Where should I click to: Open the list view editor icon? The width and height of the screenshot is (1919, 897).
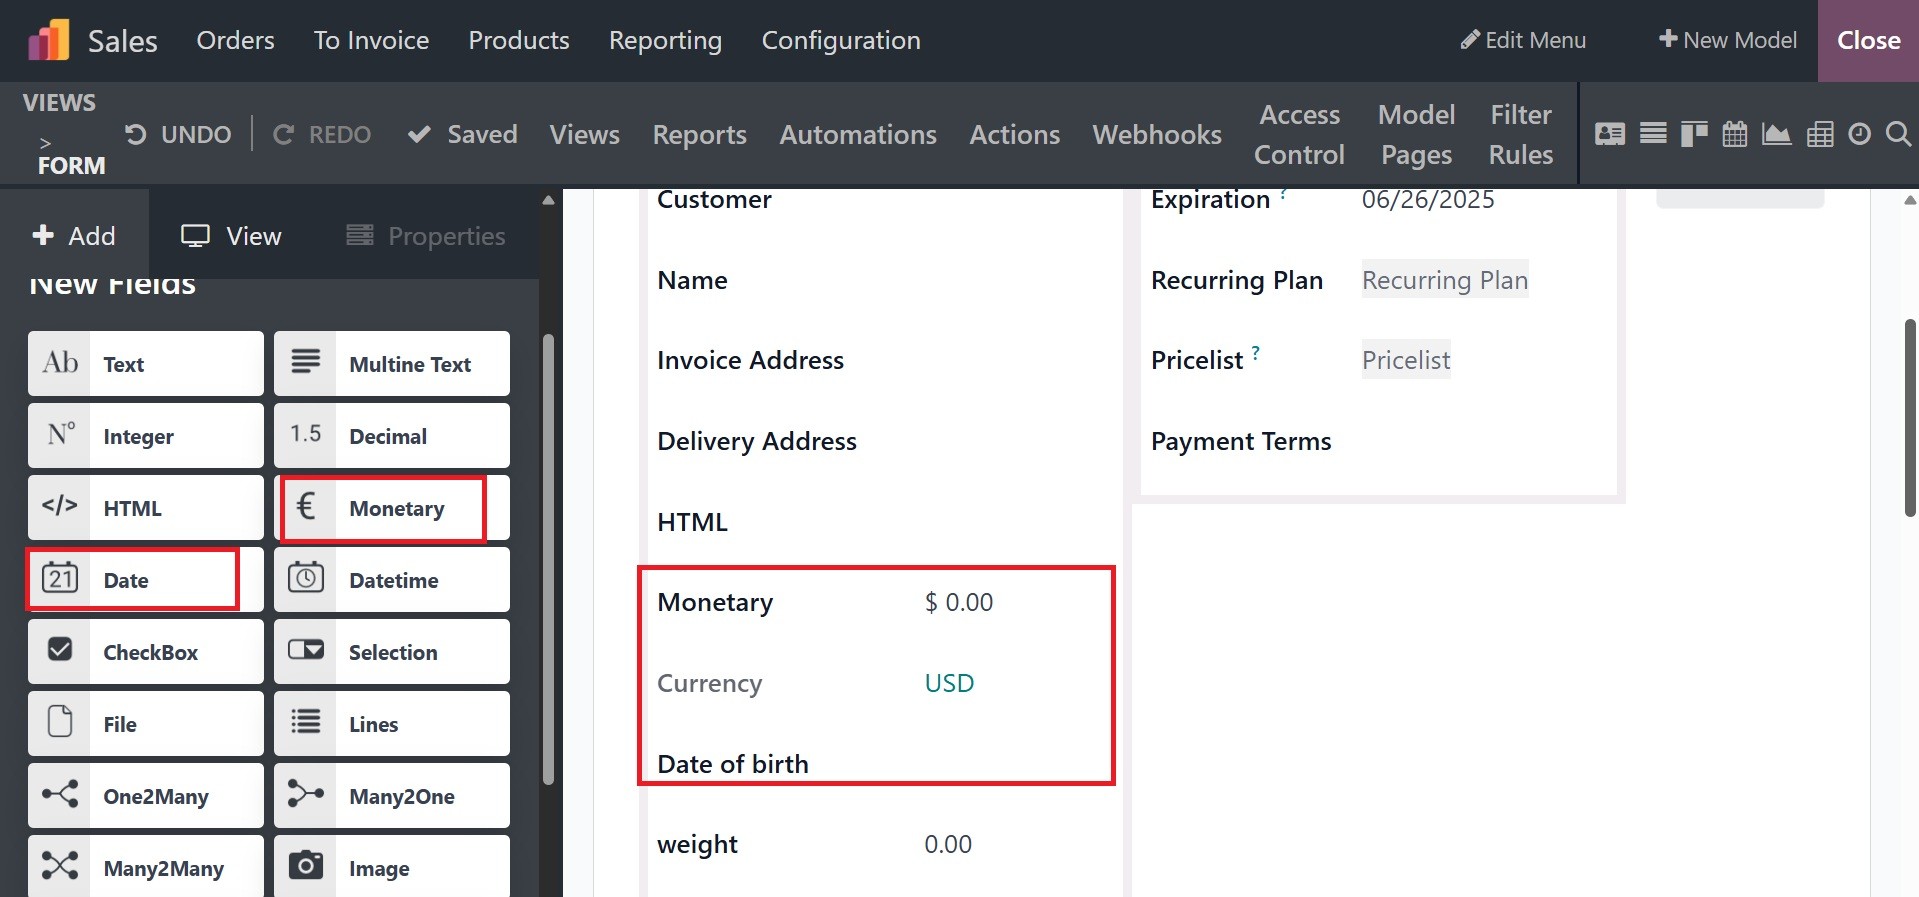[1653, 134]
